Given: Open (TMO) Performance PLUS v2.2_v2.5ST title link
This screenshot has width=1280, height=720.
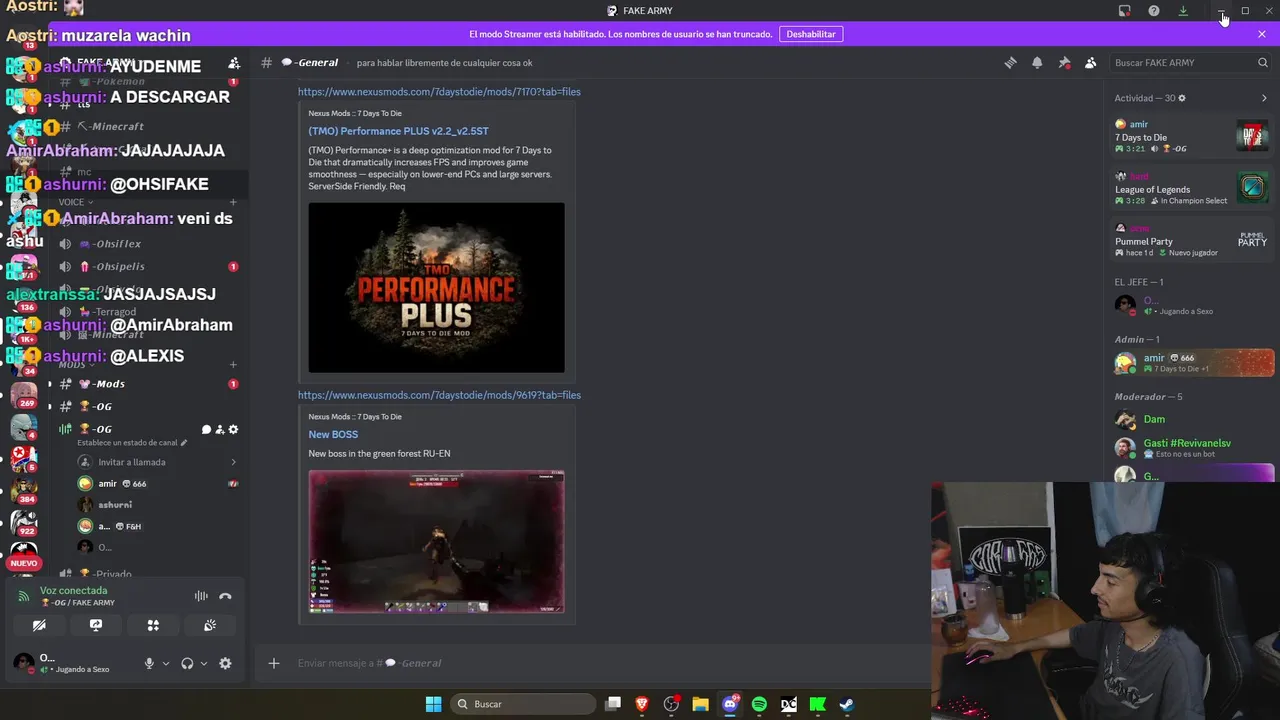Looking at the screenshot, I should pyautogui.click(x=398, y=131).
